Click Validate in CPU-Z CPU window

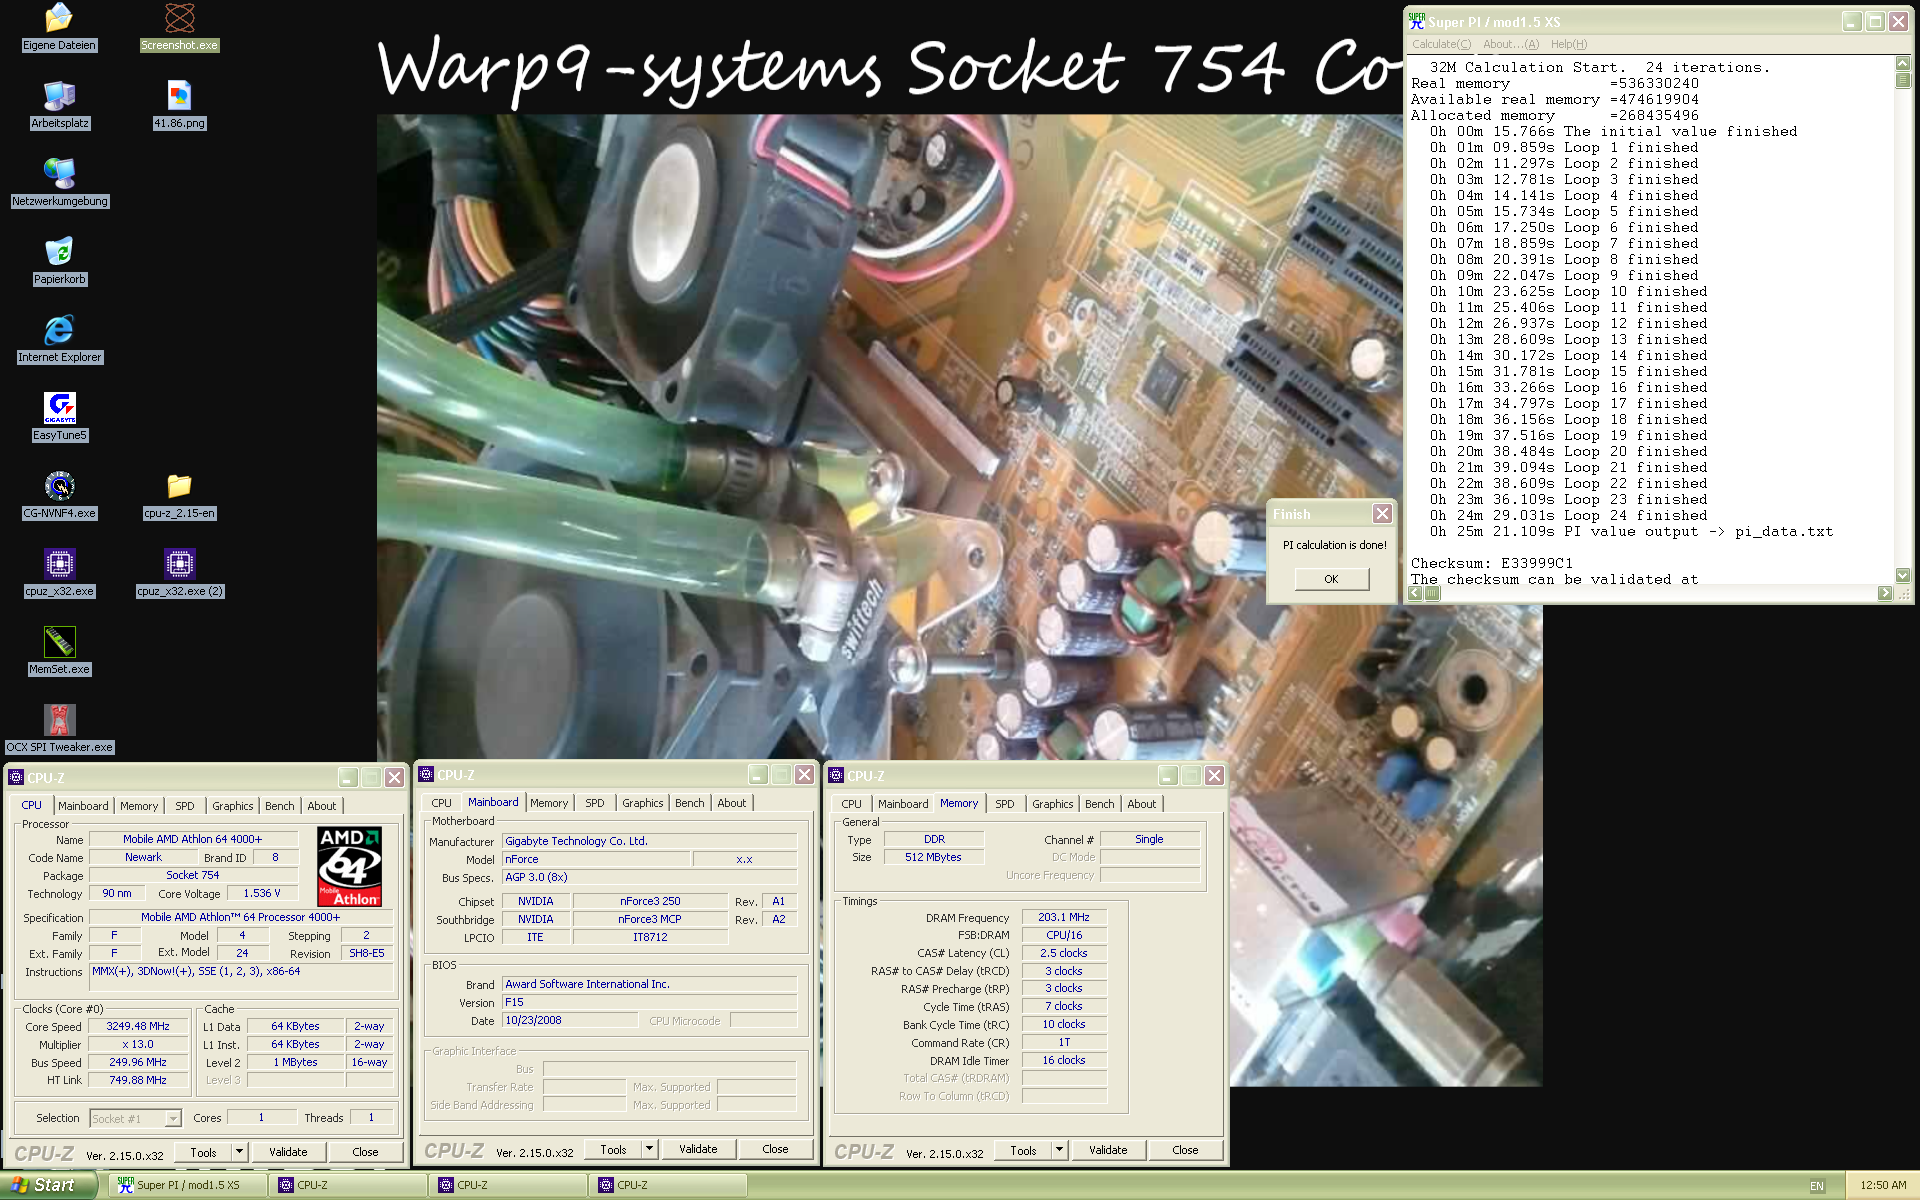point(288,1152)
